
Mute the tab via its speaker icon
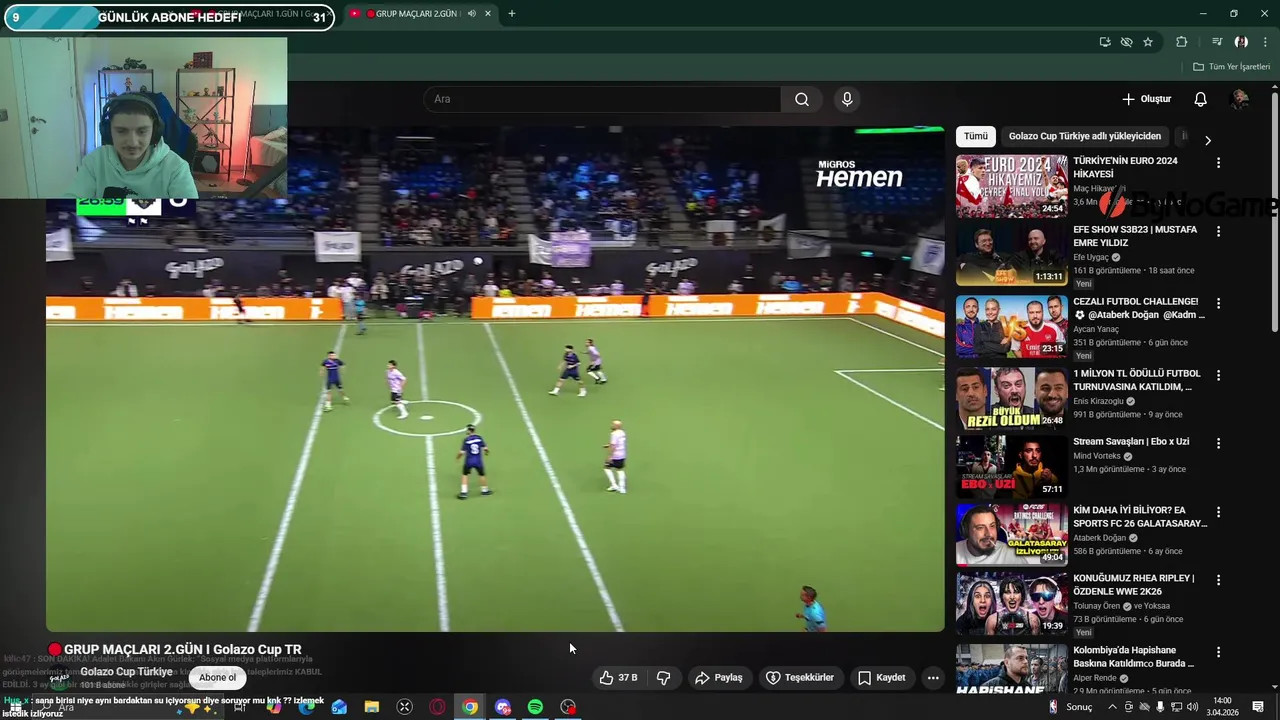pyautogui.click(x=471, y=13)
